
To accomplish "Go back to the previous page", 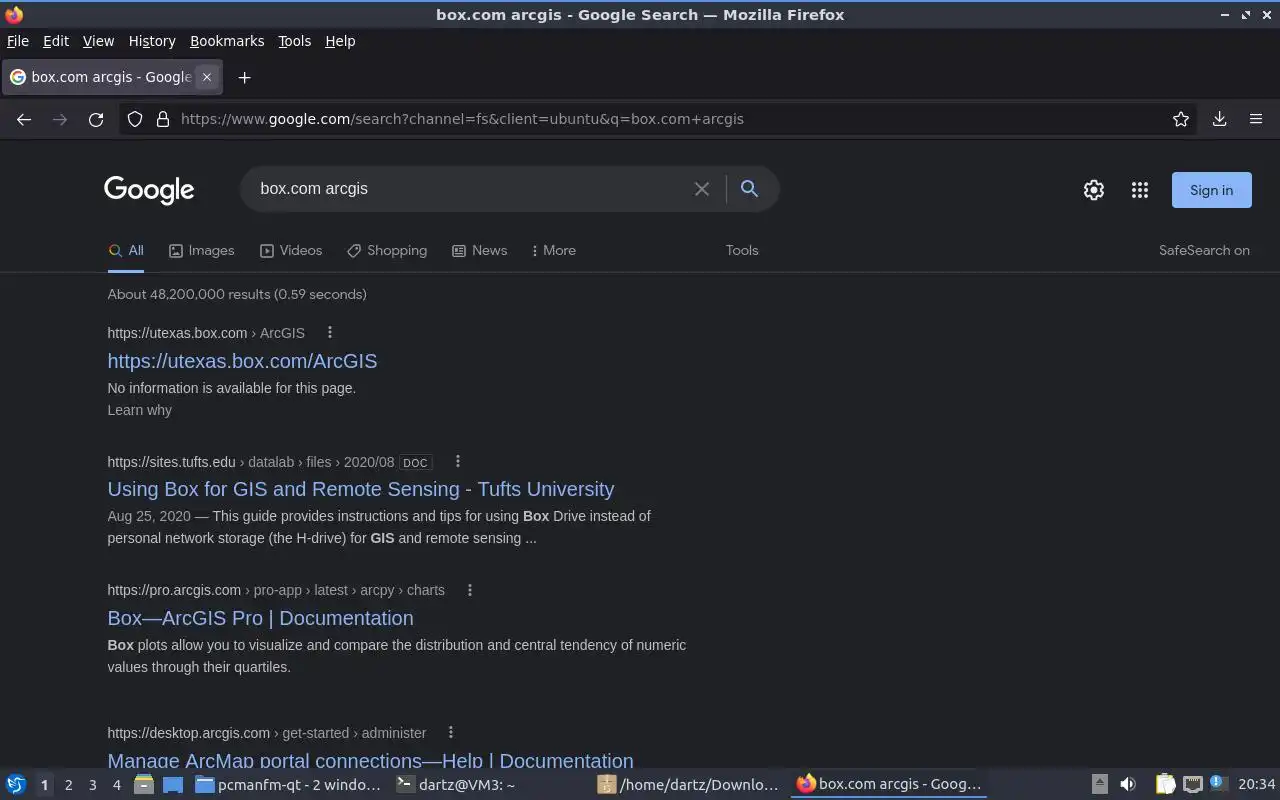I will tap(24, 119).
